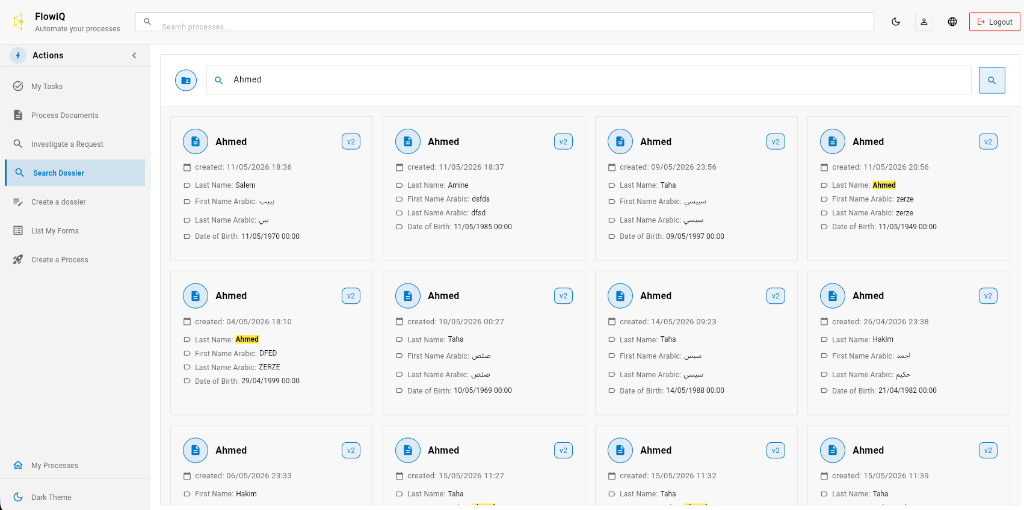This screenshot has width=1024, height=510.
Task: Click First Name Arabic: dsfds text
Action: pyautogui.click(x=448, y=199)
